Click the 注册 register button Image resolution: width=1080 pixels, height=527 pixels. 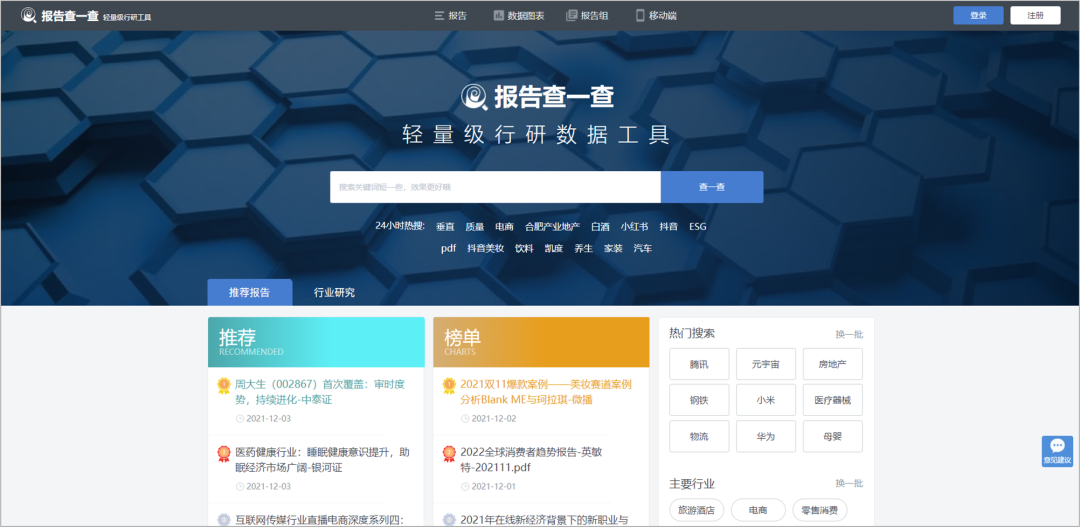click(x=1035, y=15)
